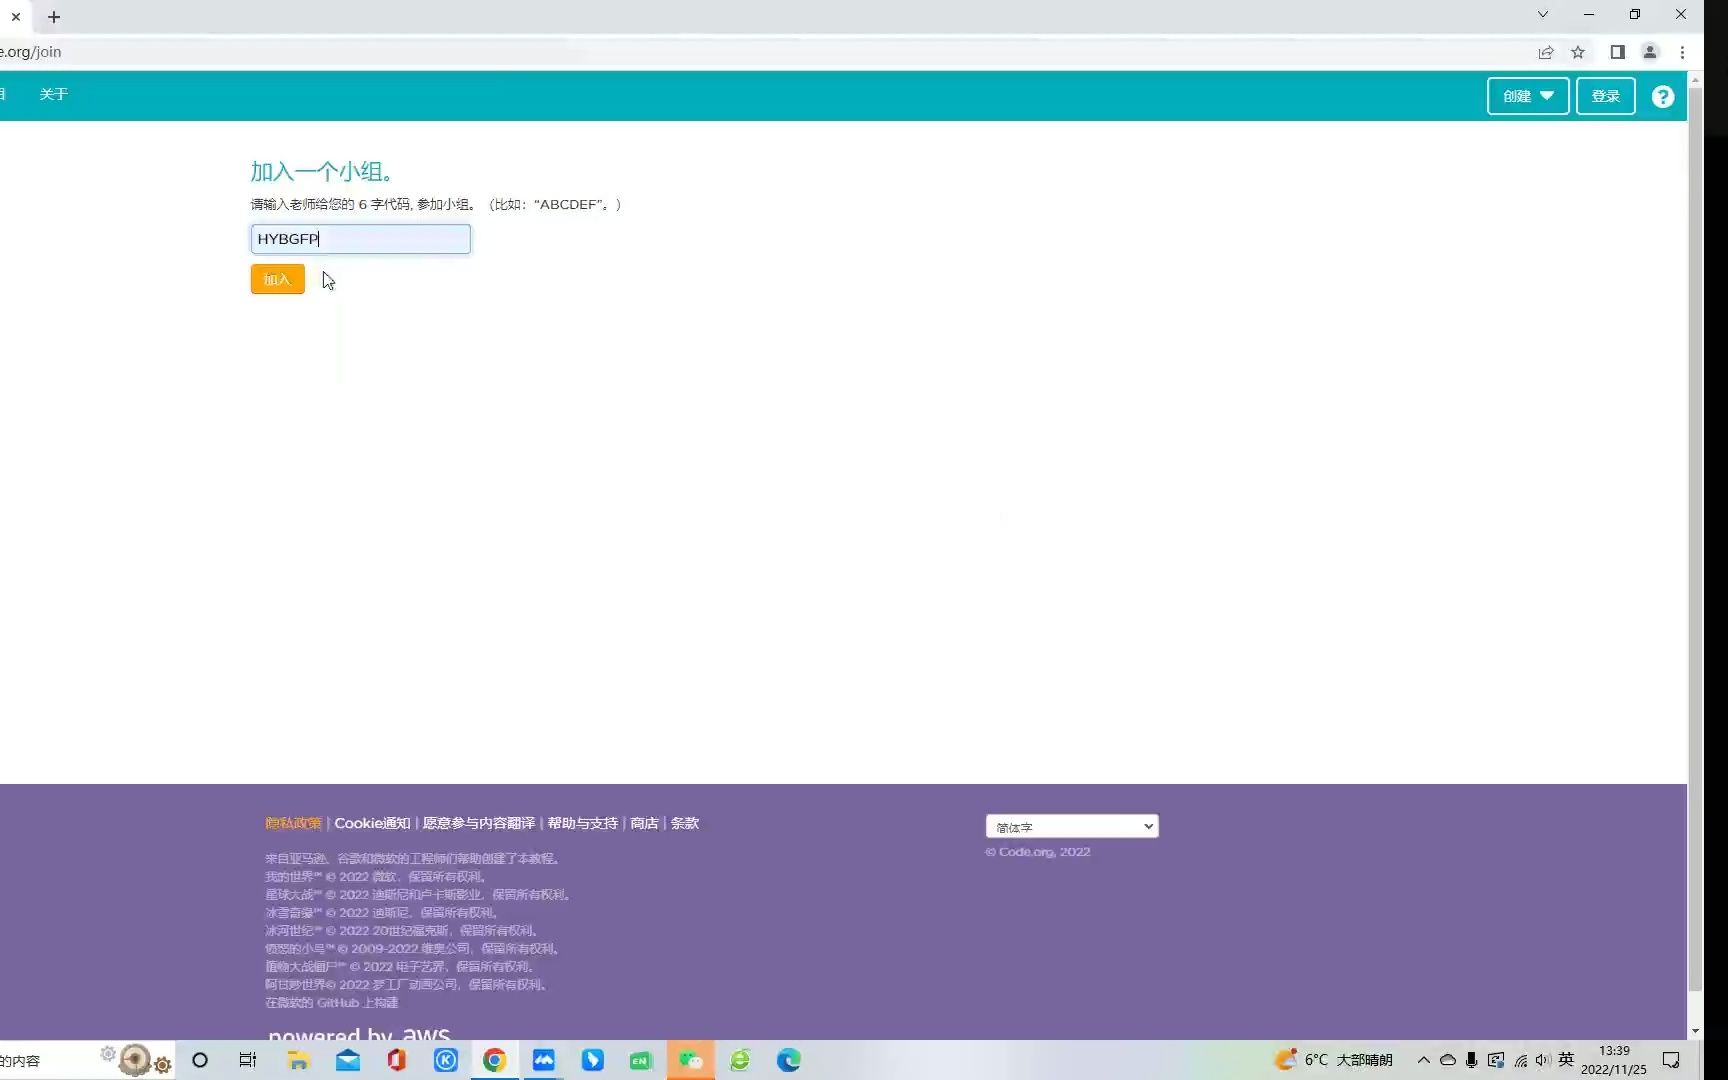
Task: Open the volume speaker tray icon
Action: pyautogui.click(x=1543, y=1060)
